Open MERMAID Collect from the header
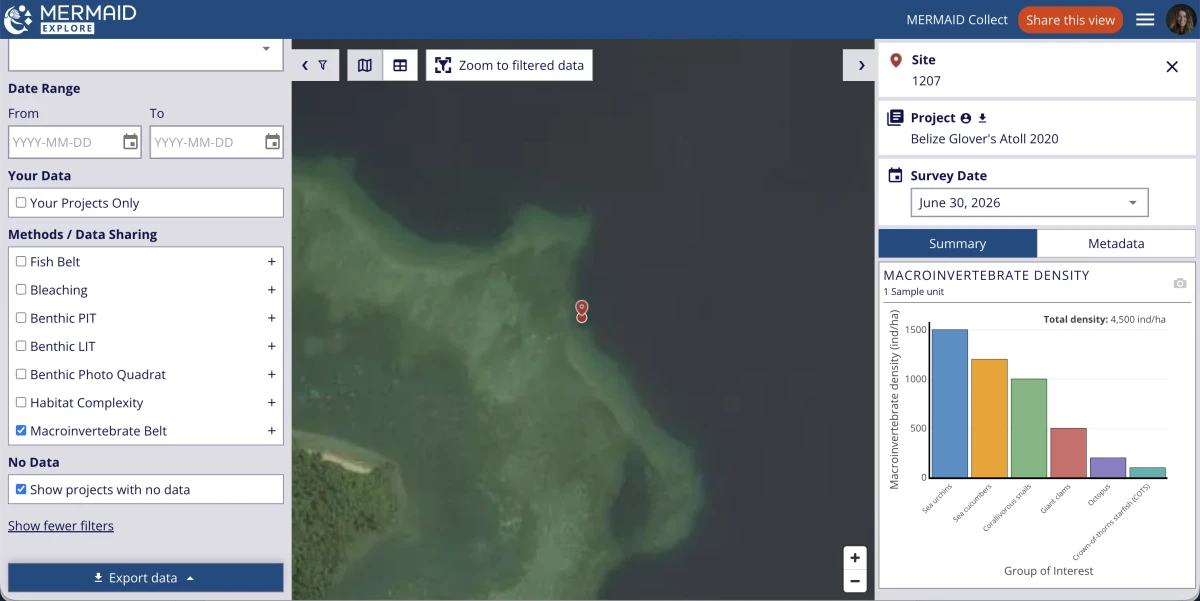This screenshot has width=1200, height=601. tap(957, 20)
